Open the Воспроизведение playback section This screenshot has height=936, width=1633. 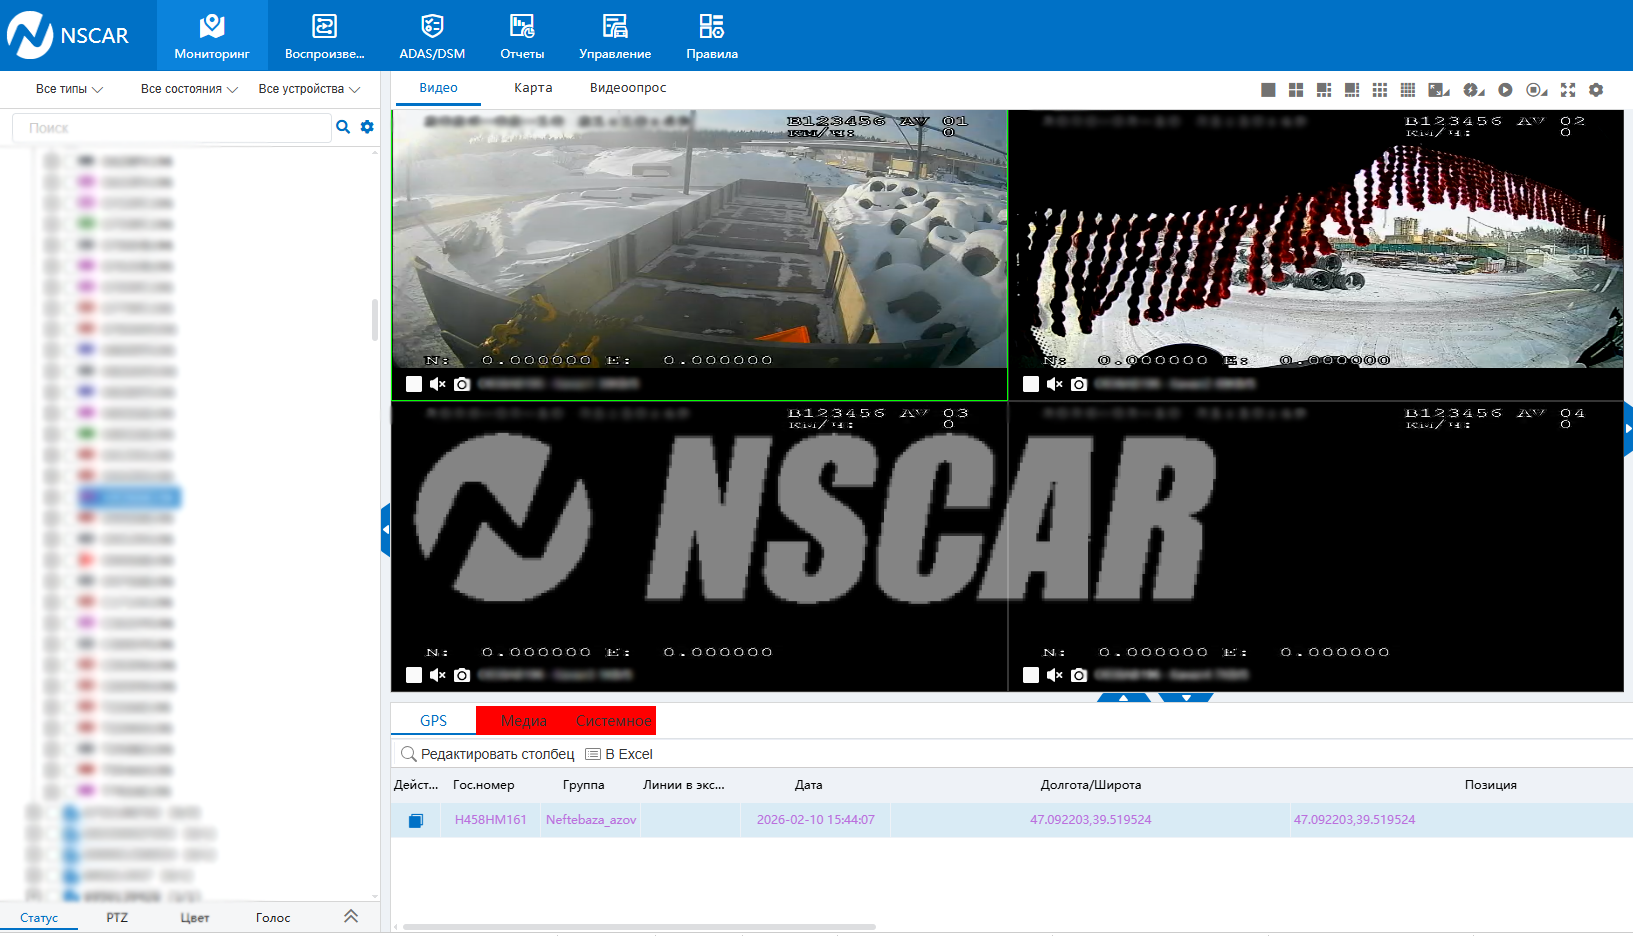[x=324, y=36]
